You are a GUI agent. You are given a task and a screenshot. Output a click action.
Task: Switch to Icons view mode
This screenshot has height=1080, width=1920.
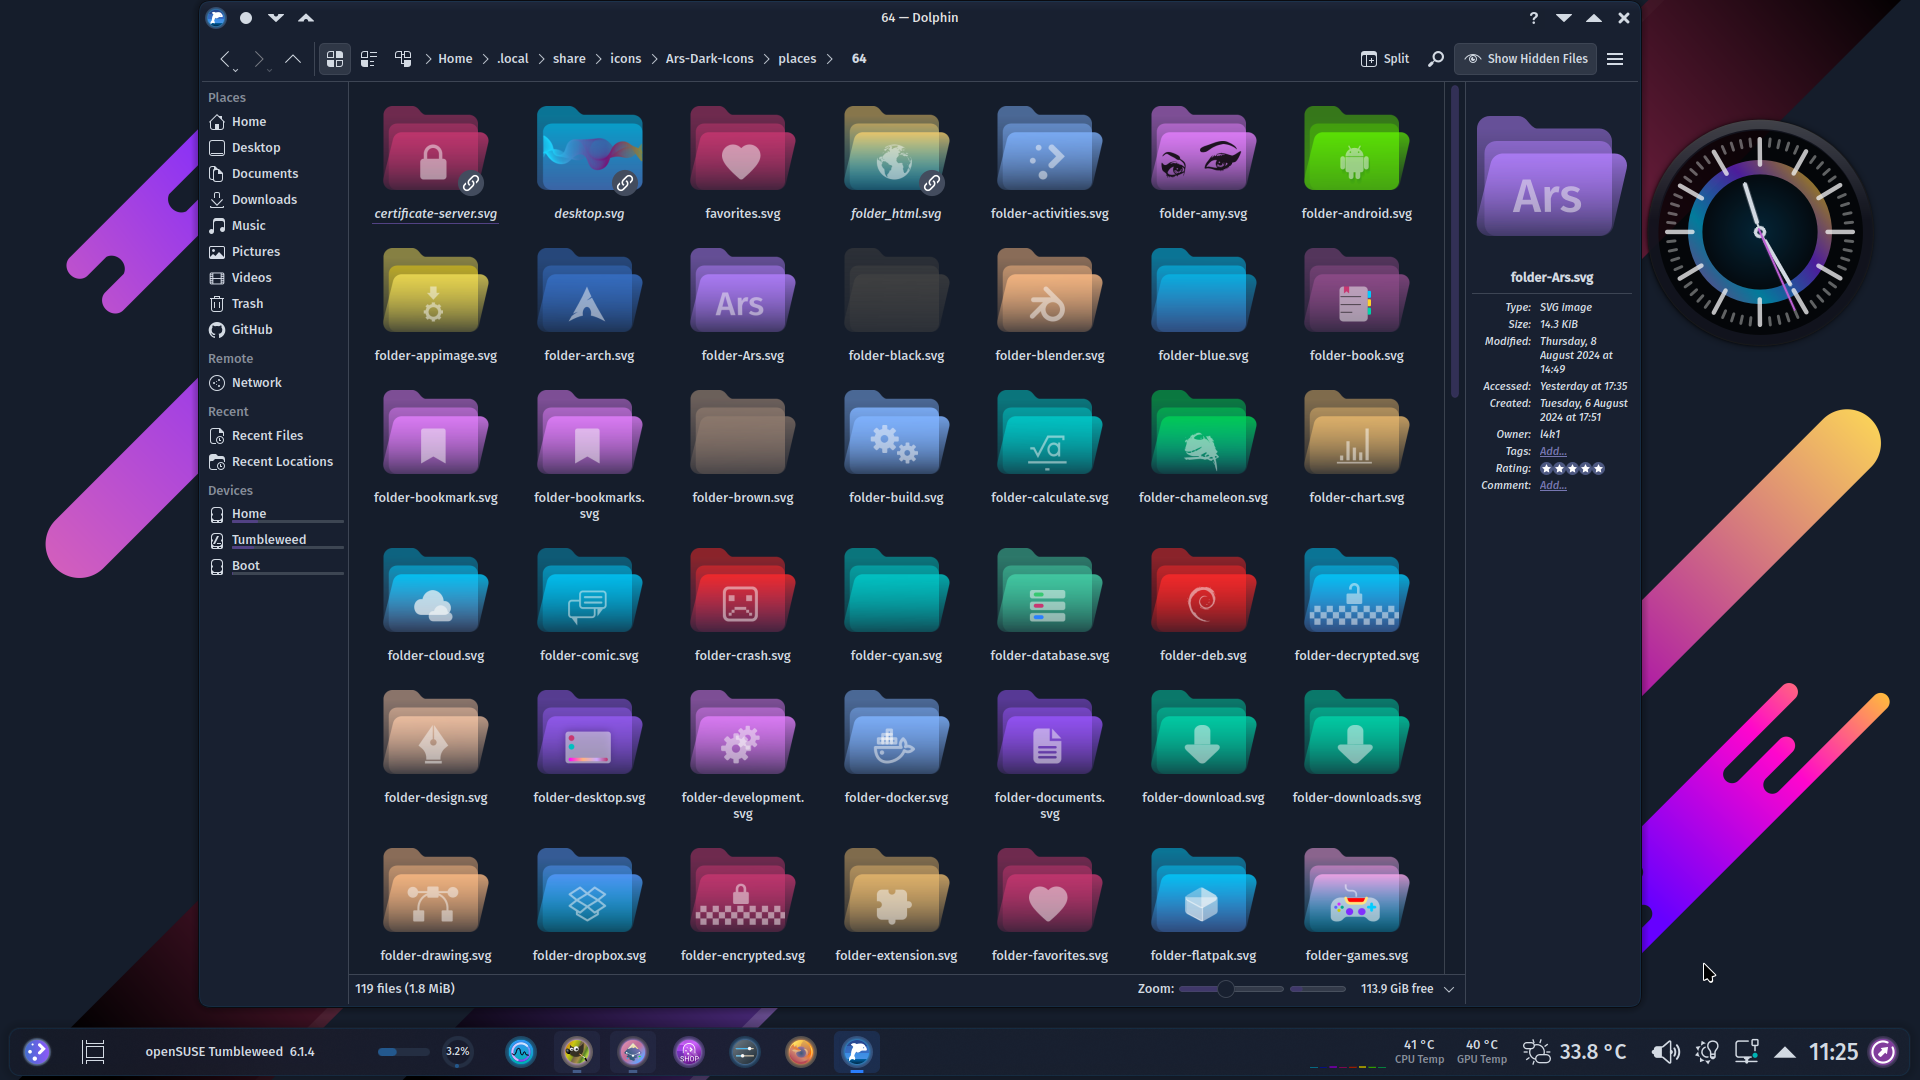pos(335,59)
